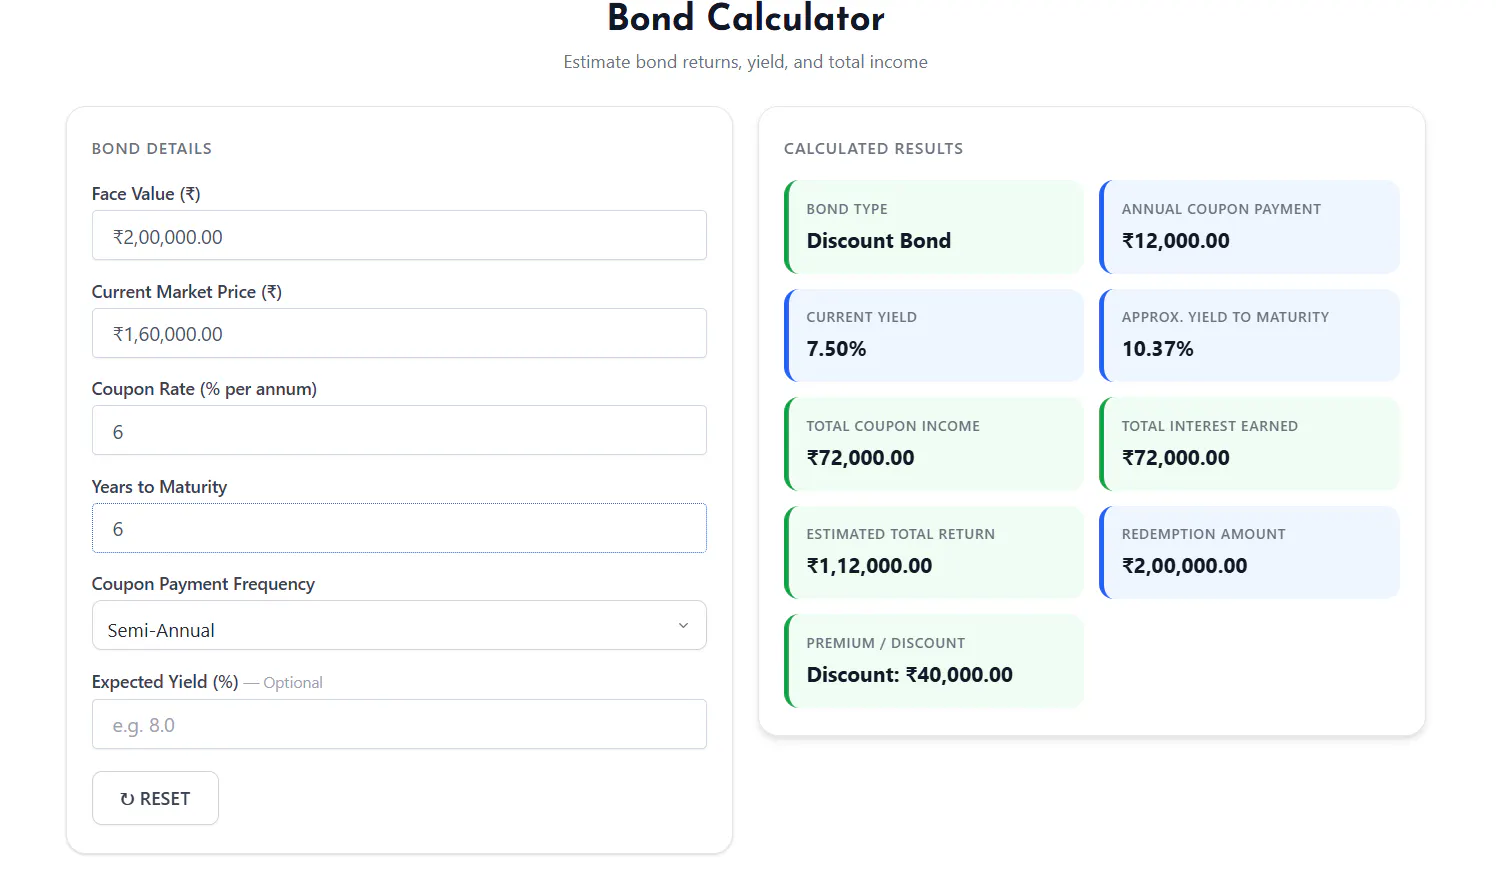Click the 'BOND TYPE' card label

[x=847, y=209]
